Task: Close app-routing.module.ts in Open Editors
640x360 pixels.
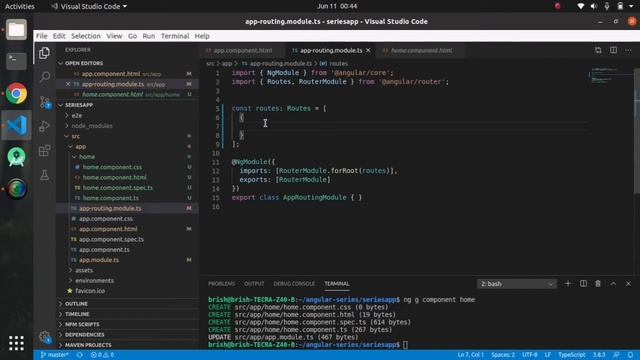Action: (68, 84)
